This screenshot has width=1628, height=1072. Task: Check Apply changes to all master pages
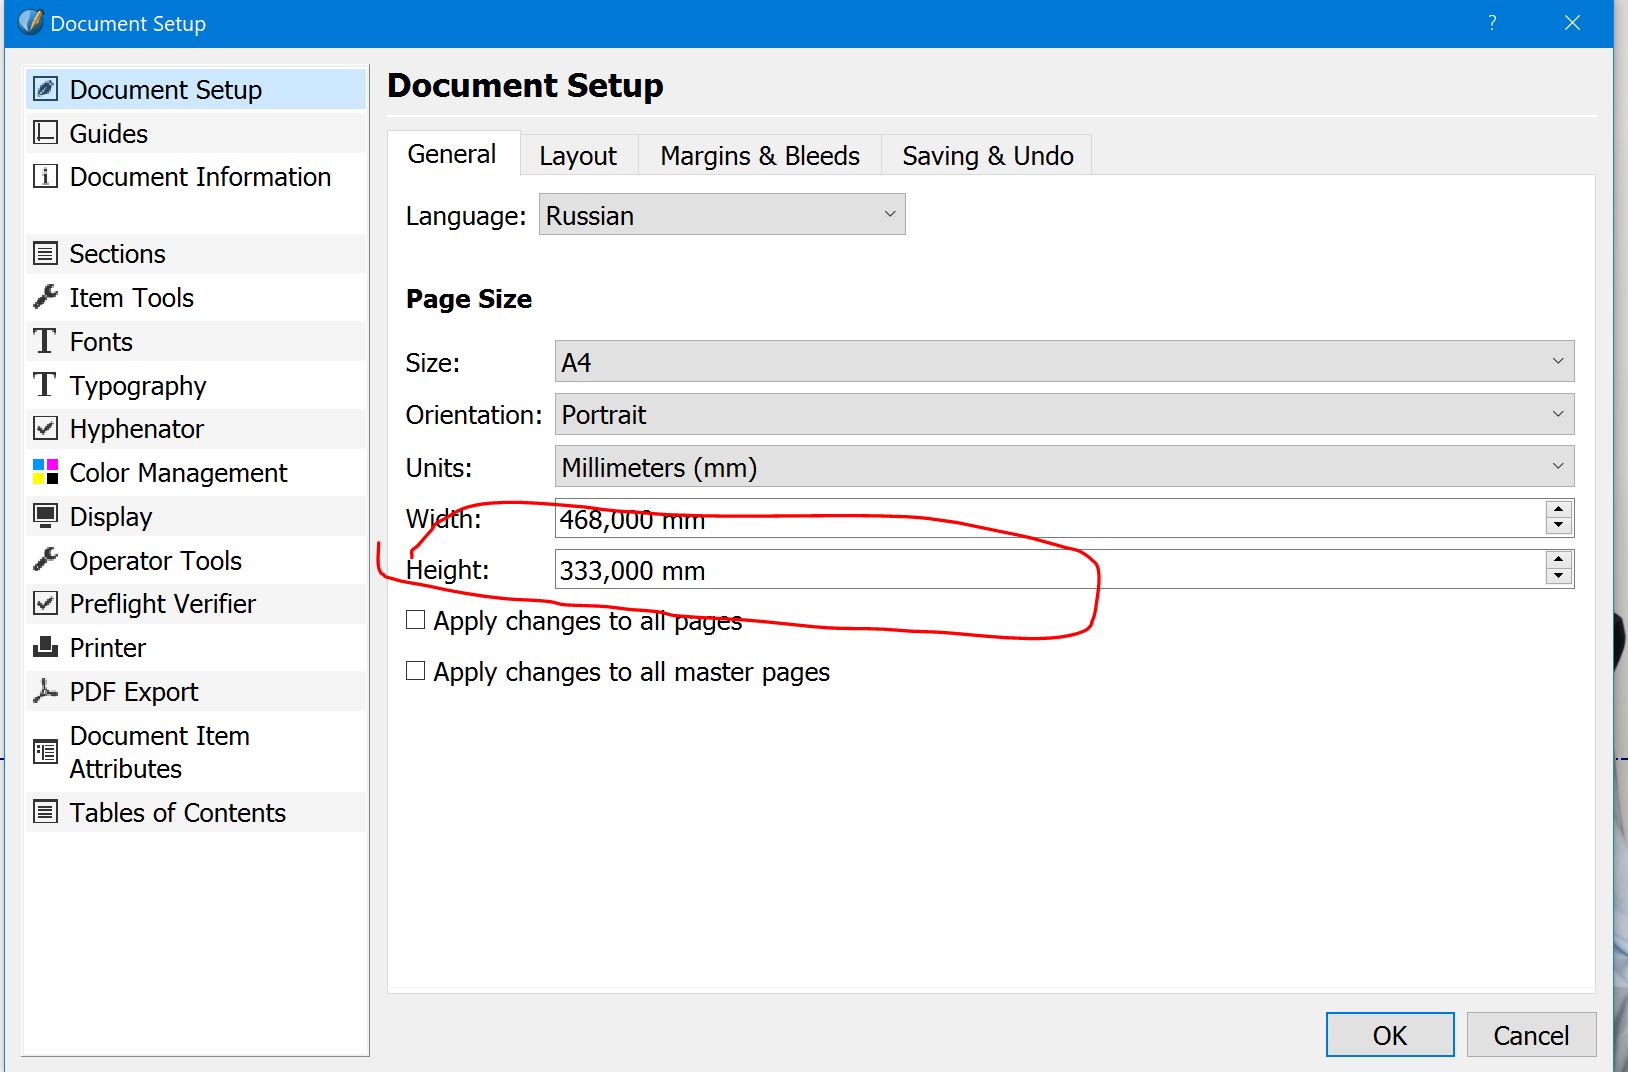point(416,671)
